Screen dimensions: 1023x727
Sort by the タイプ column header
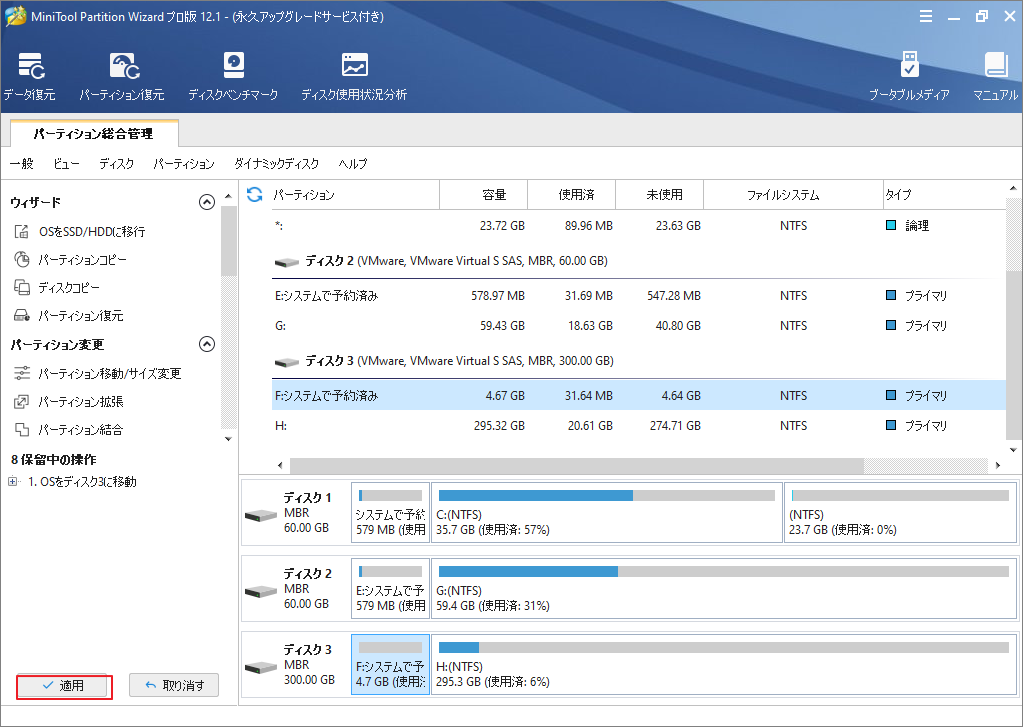point(945,194)
